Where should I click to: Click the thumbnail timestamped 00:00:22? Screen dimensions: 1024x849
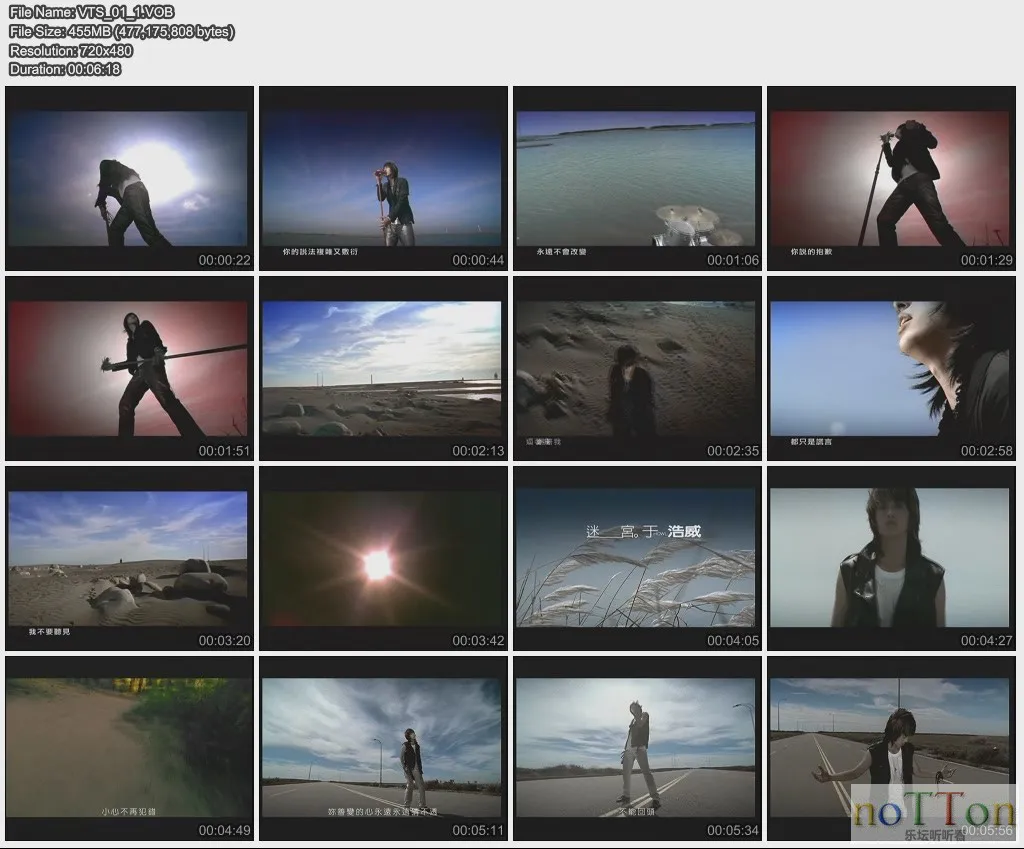[130, 178]
